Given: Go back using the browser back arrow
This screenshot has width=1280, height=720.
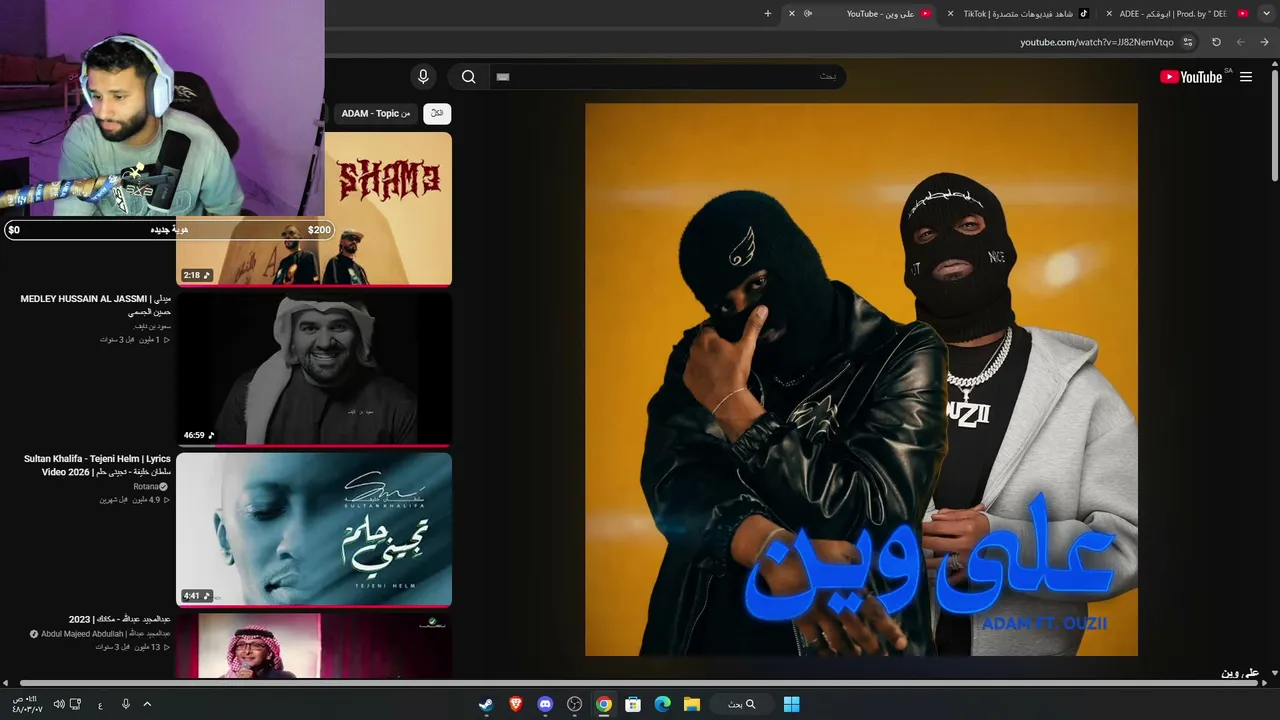Looking at the screenshot, I should pos(1264,42).
